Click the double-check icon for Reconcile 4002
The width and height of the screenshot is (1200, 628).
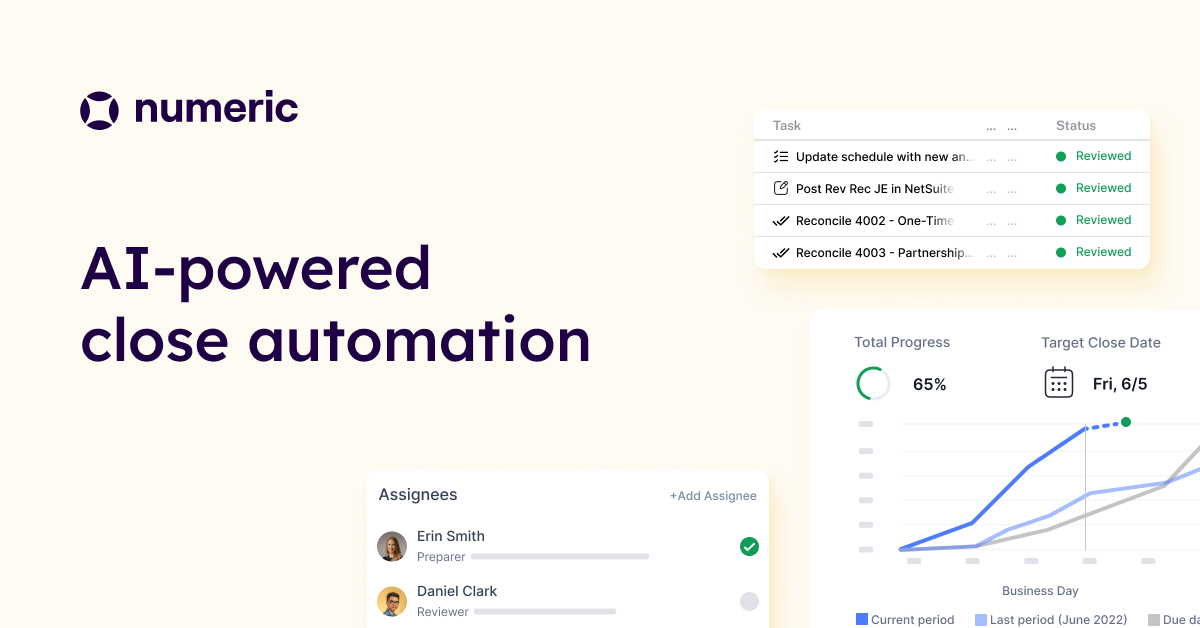[781, 220]
